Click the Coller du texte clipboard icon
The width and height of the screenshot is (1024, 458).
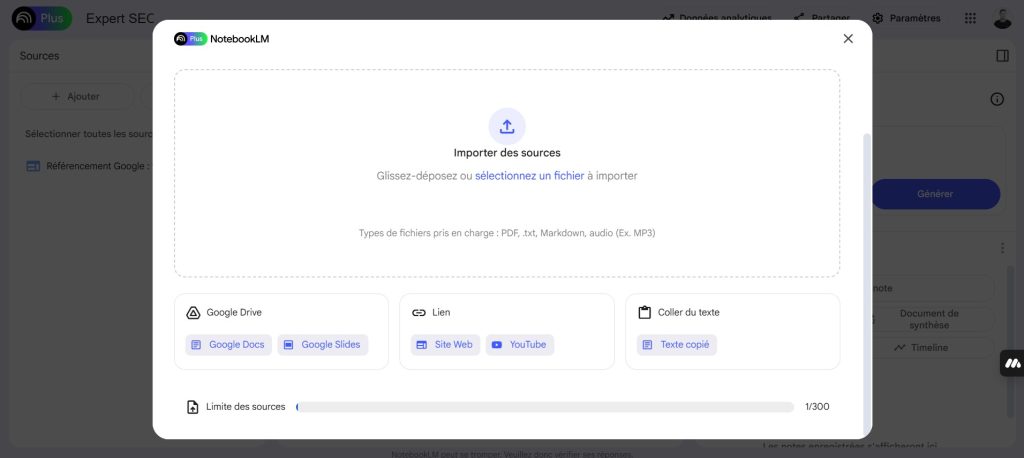(x=645, y=312)
